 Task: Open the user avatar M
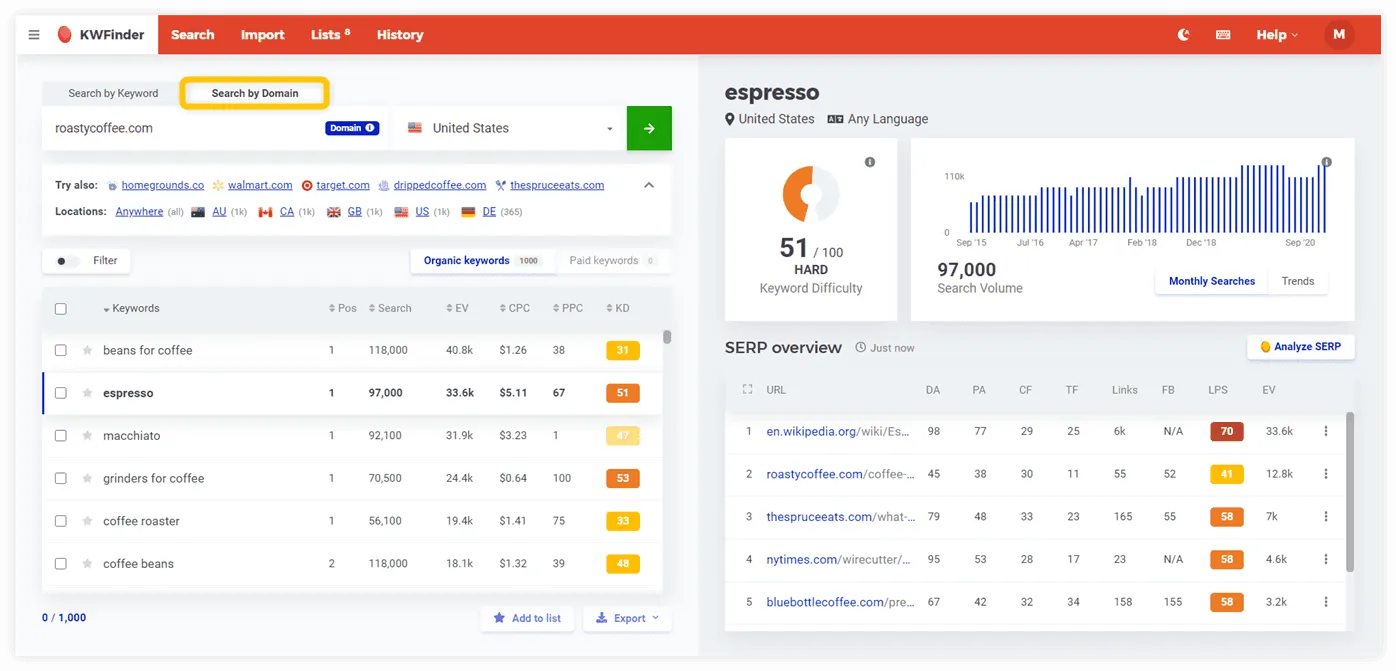point(1339,35)
